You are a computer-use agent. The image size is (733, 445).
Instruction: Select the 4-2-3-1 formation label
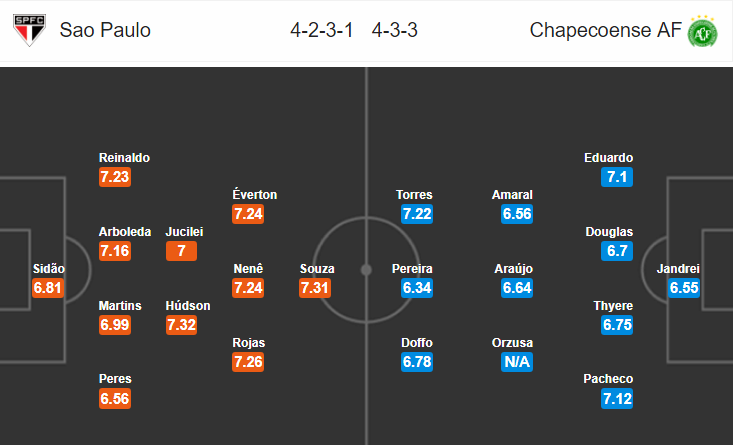323,30
